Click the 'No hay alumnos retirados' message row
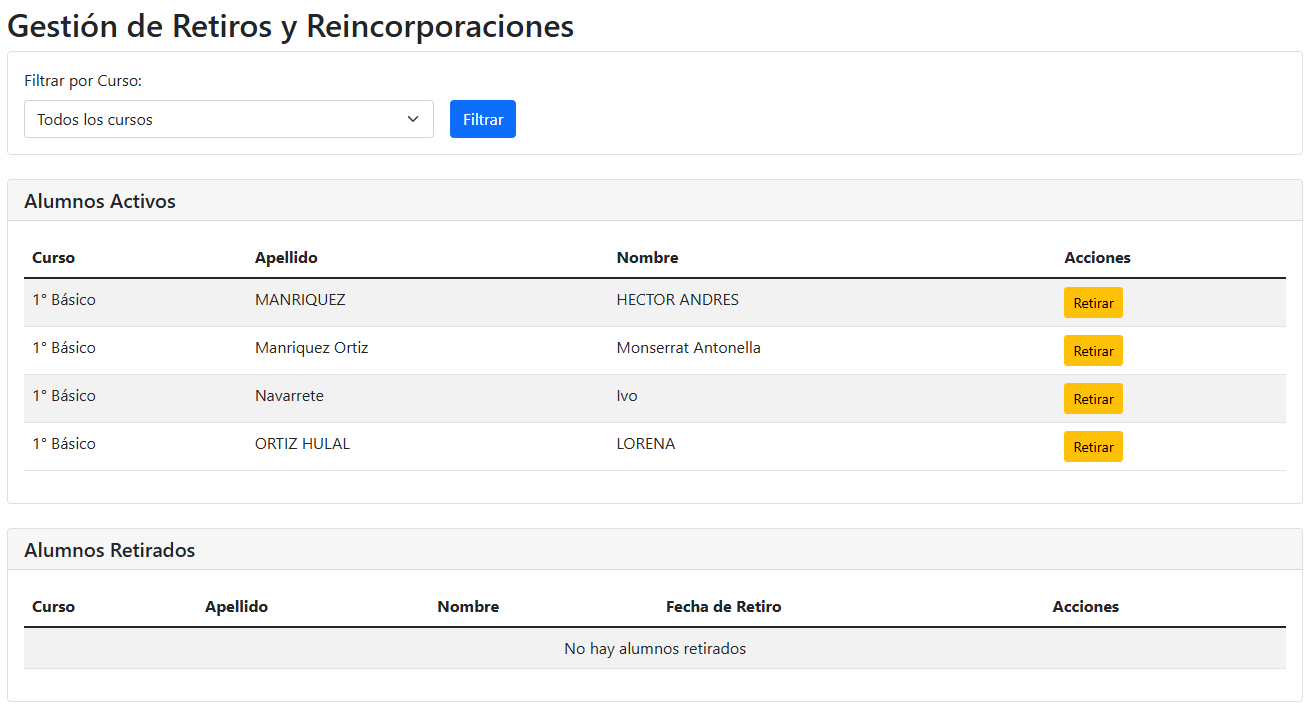This screenshot has width=1309, height=710. click(x=654, y=649)
